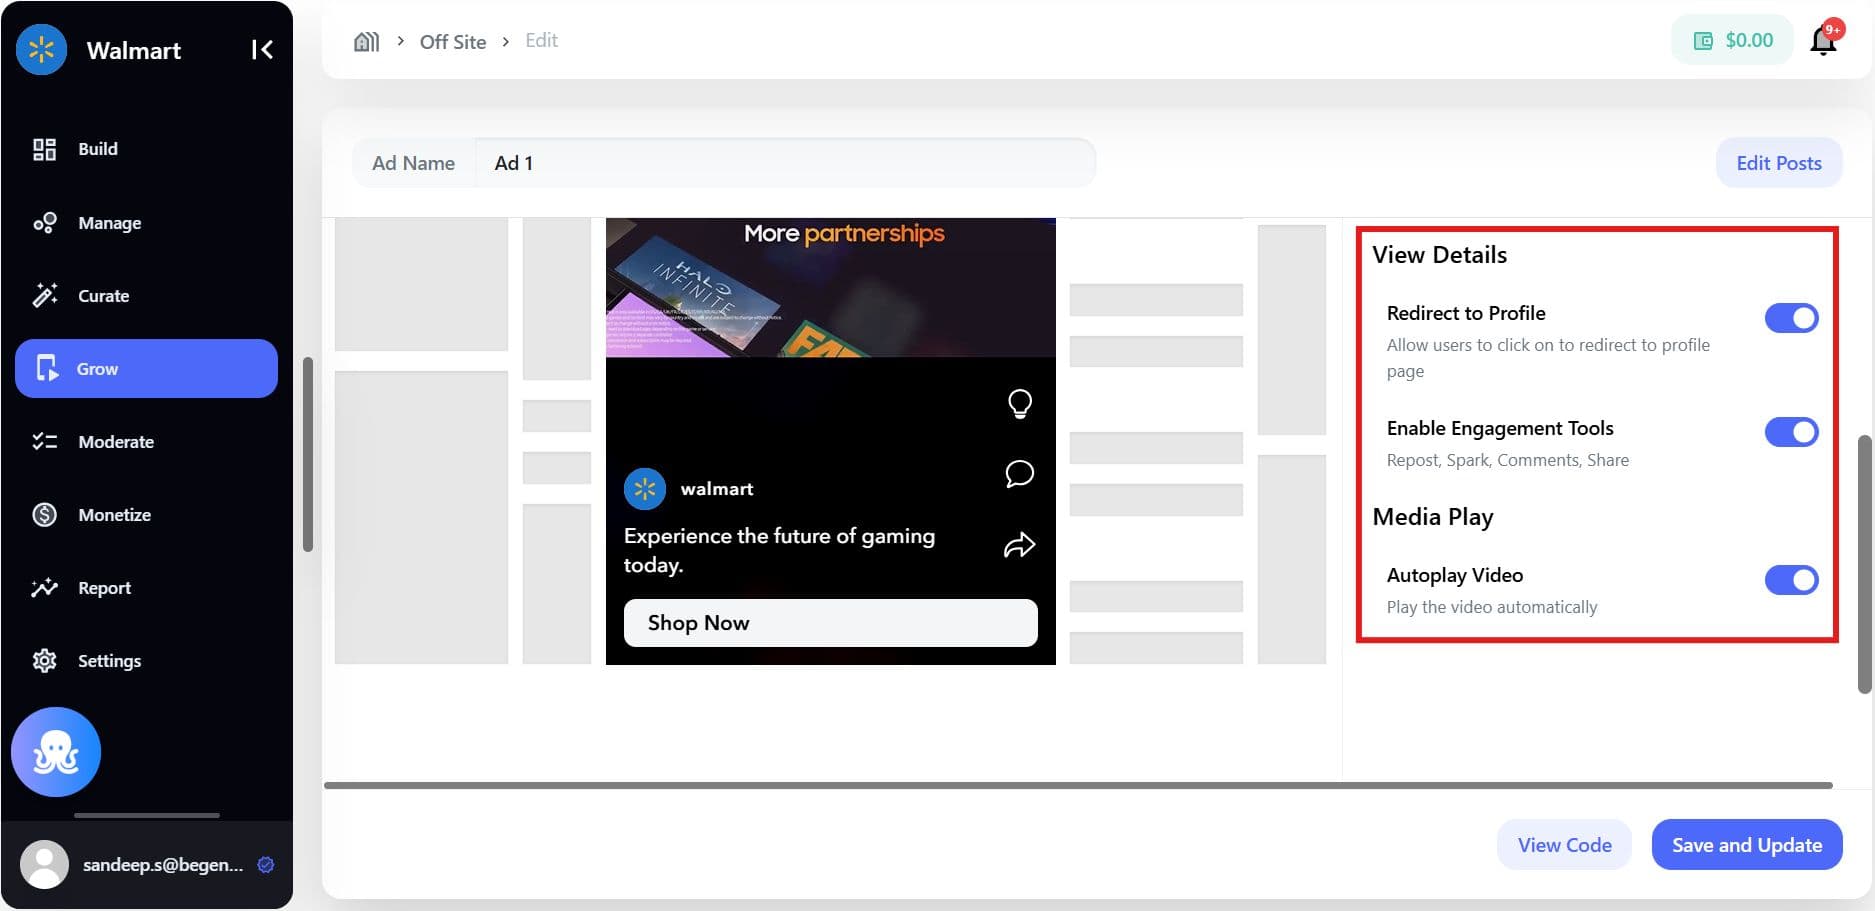Click the ad video thumbnail preview

(x=830, y=288)
